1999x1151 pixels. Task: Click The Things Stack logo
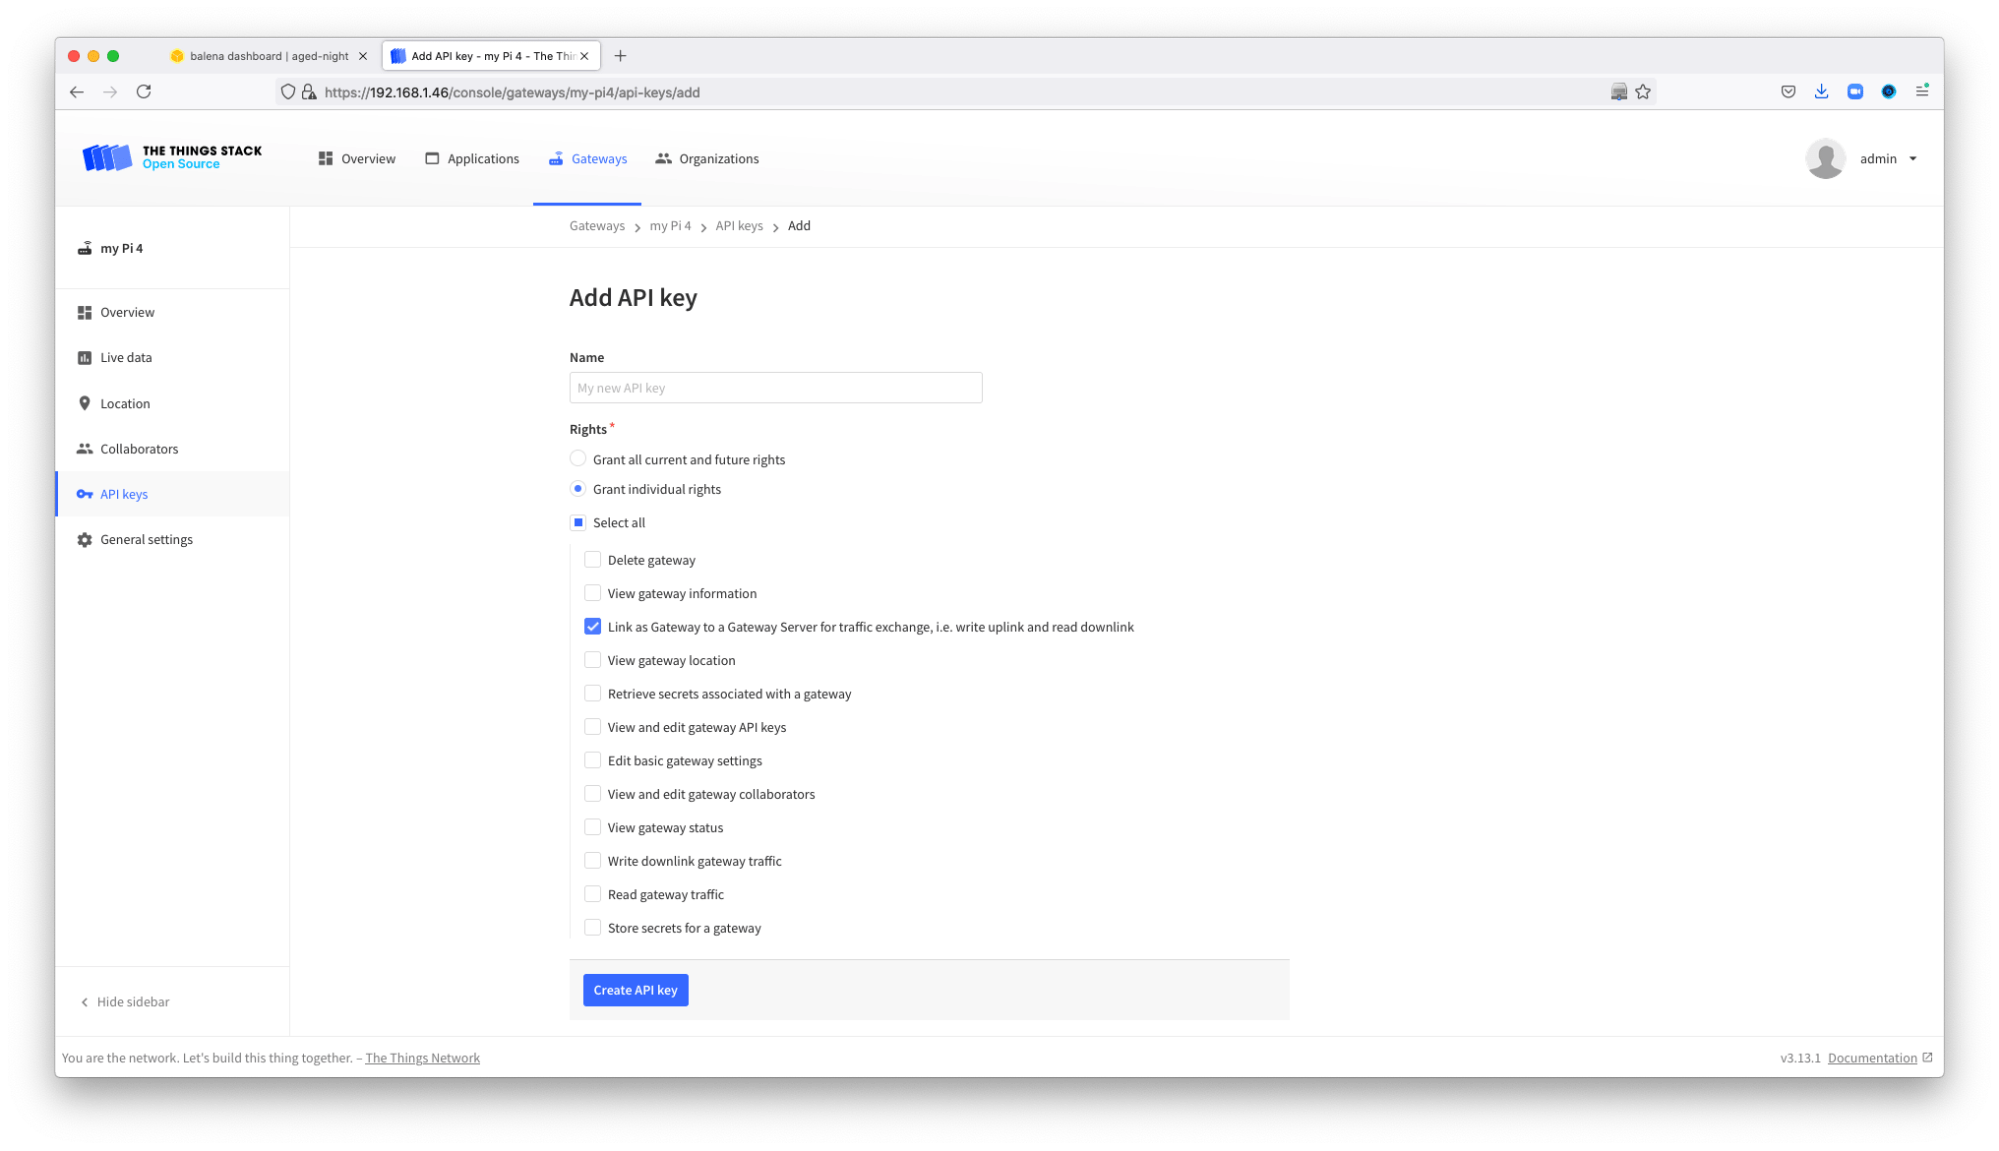pos(172,157)
